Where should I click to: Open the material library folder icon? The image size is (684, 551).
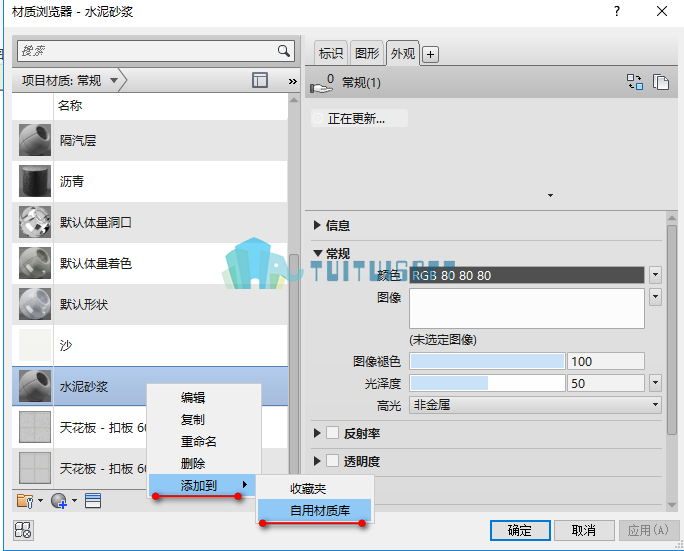[x=25, y=501]
